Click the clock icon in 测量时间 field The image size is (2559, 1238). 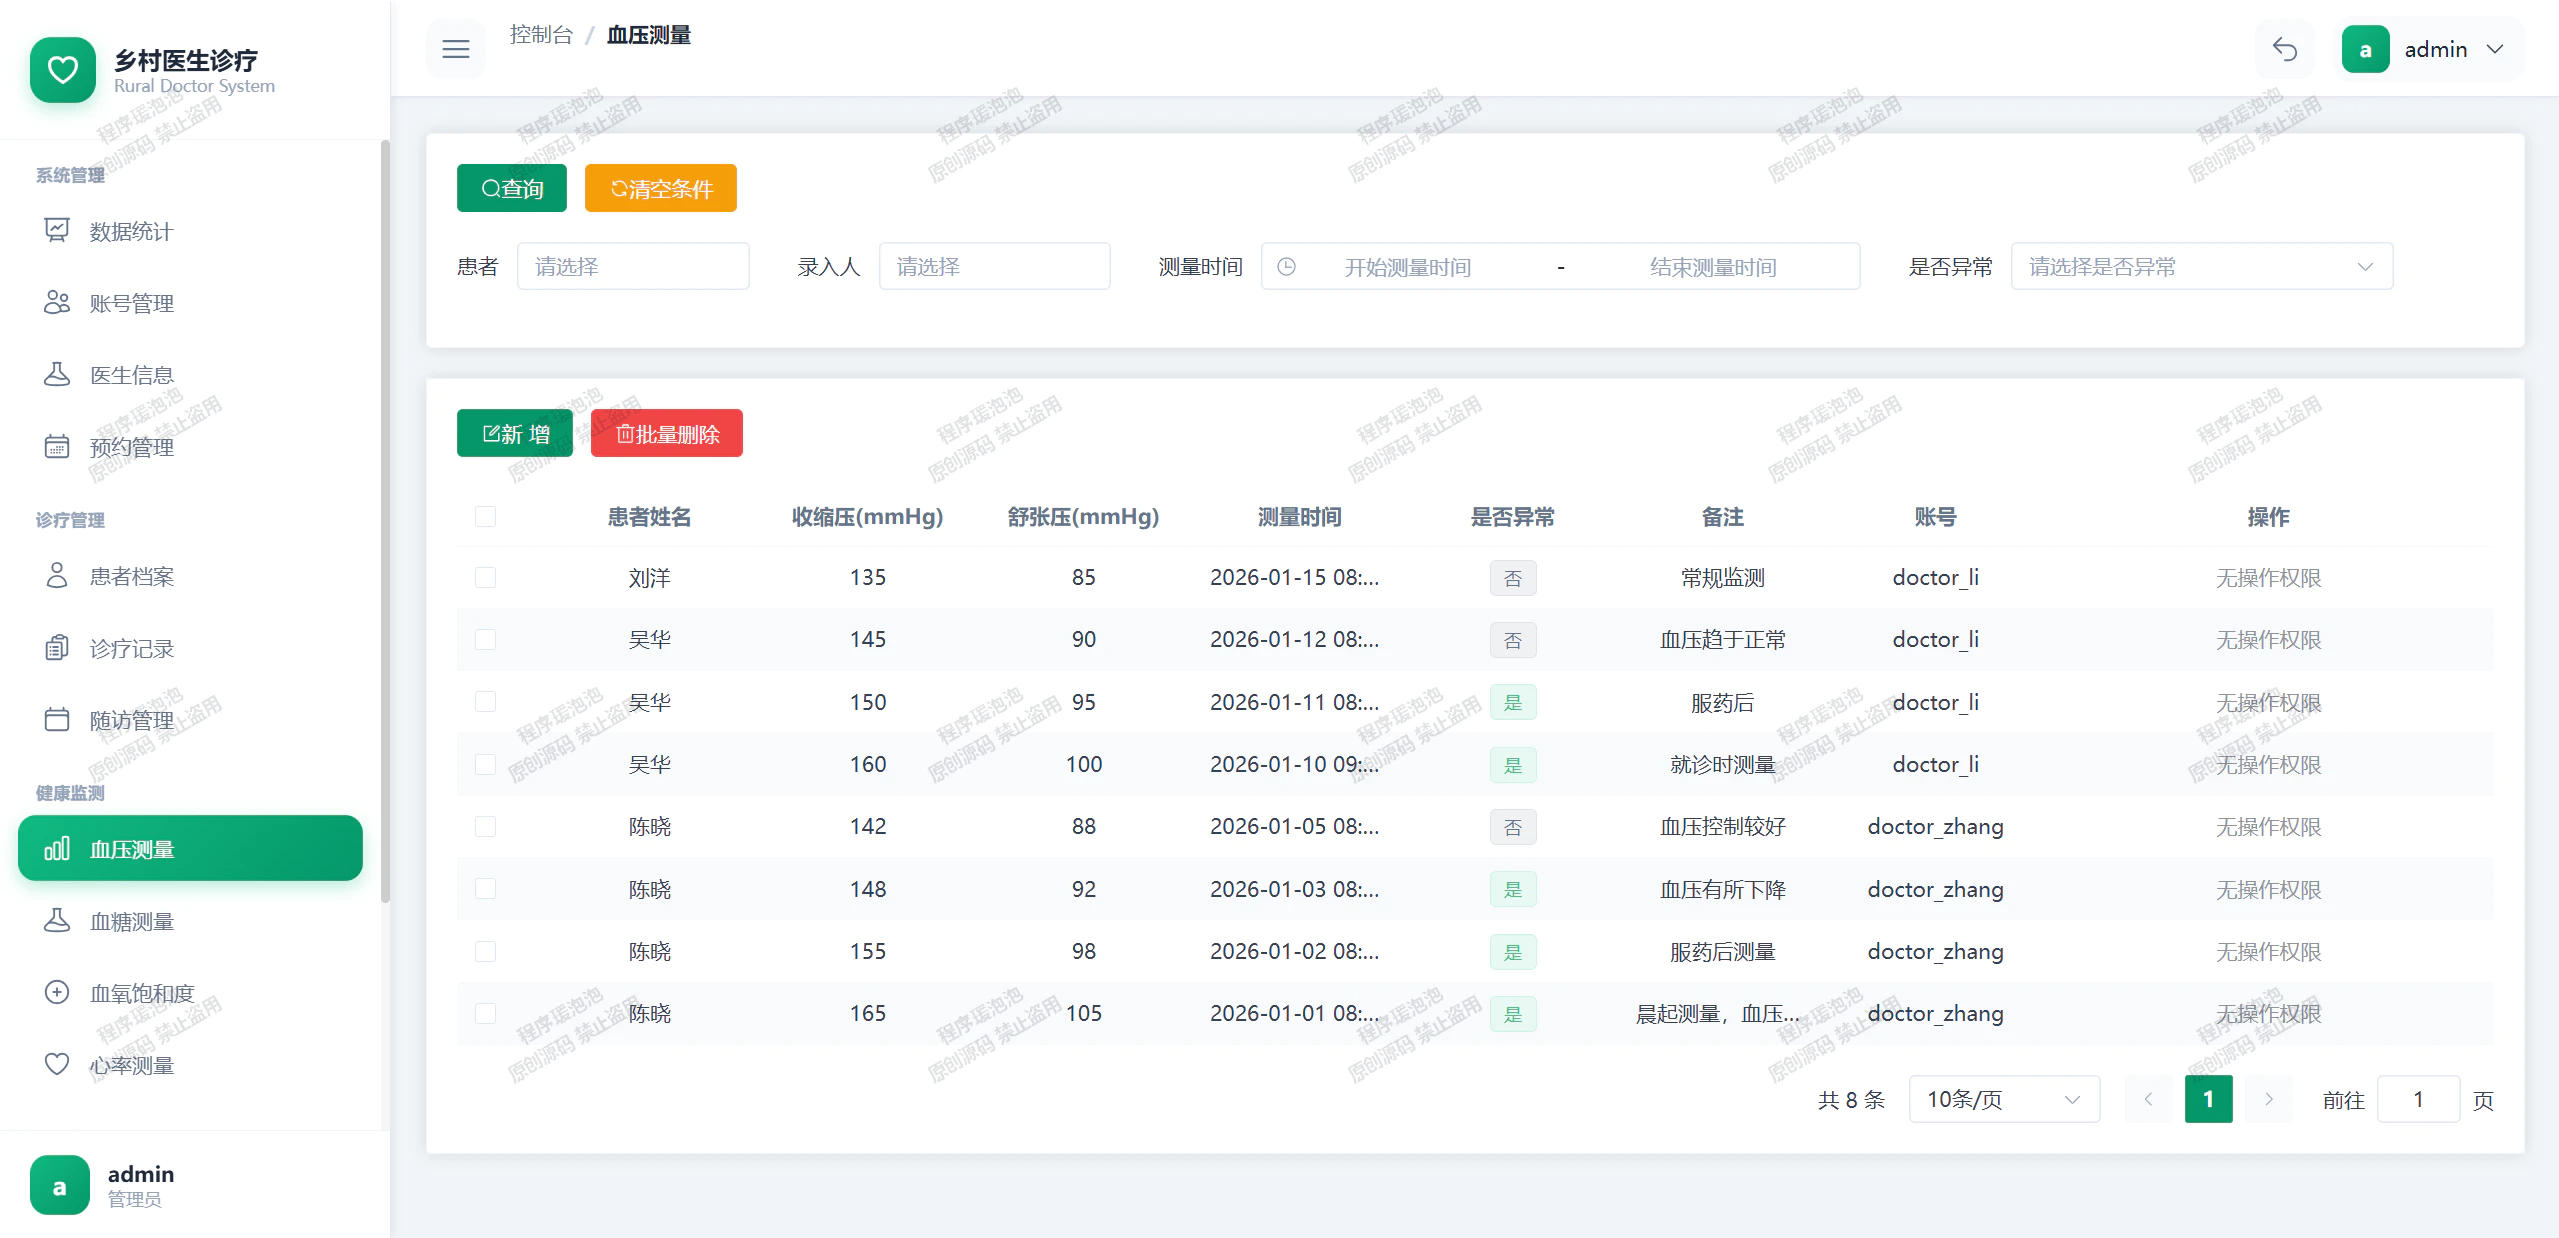point(1287,267)
